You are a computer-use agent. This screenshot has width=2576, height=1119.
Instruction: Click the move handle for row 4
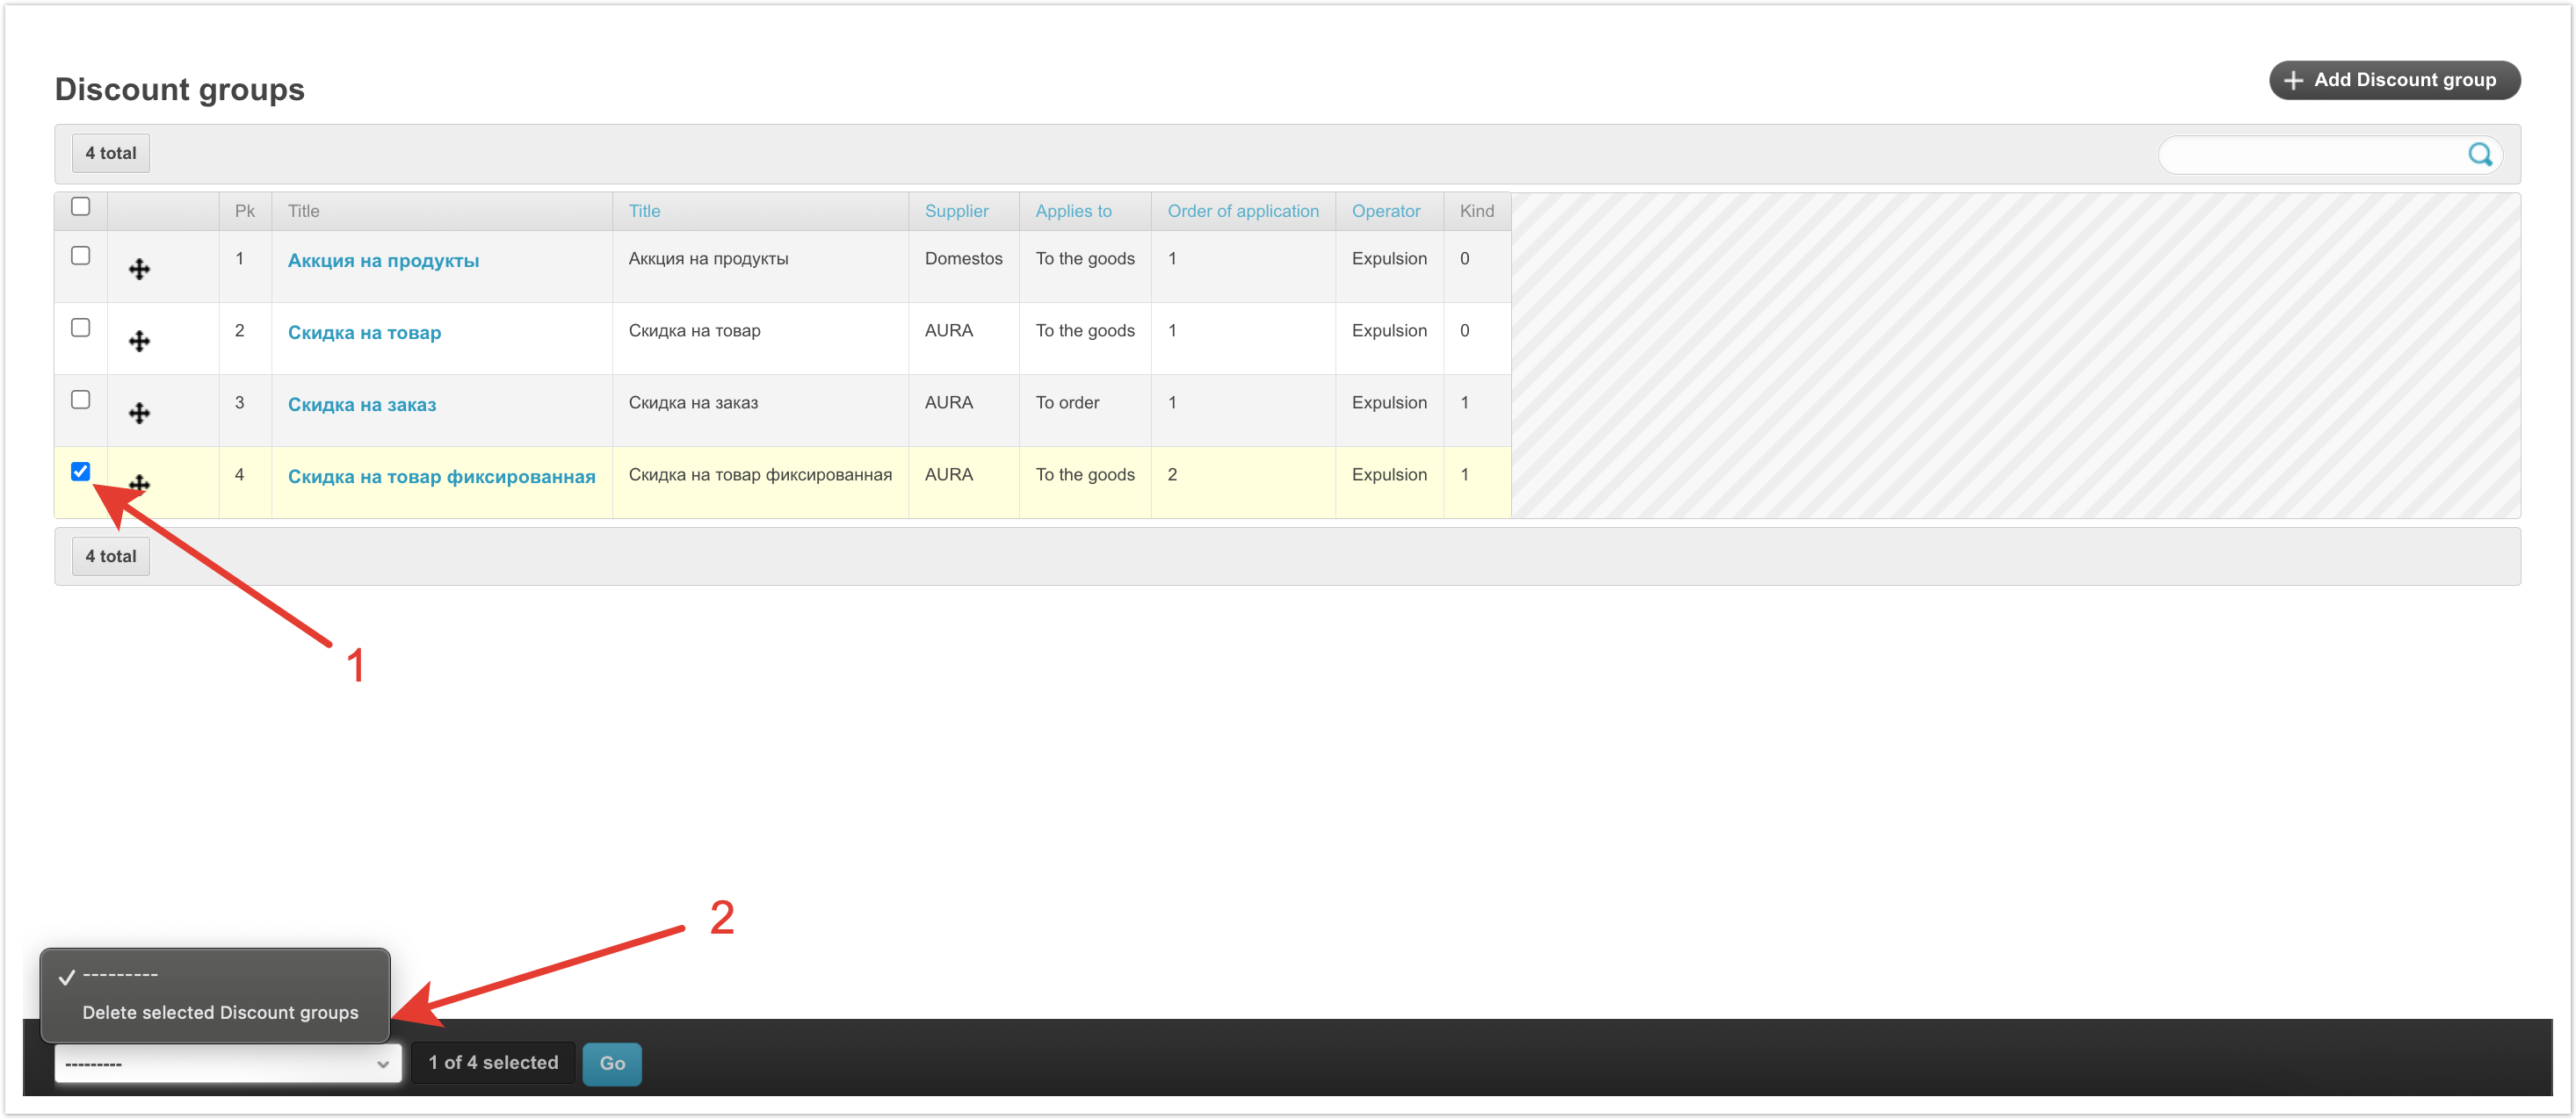click(x=140, y=484)
